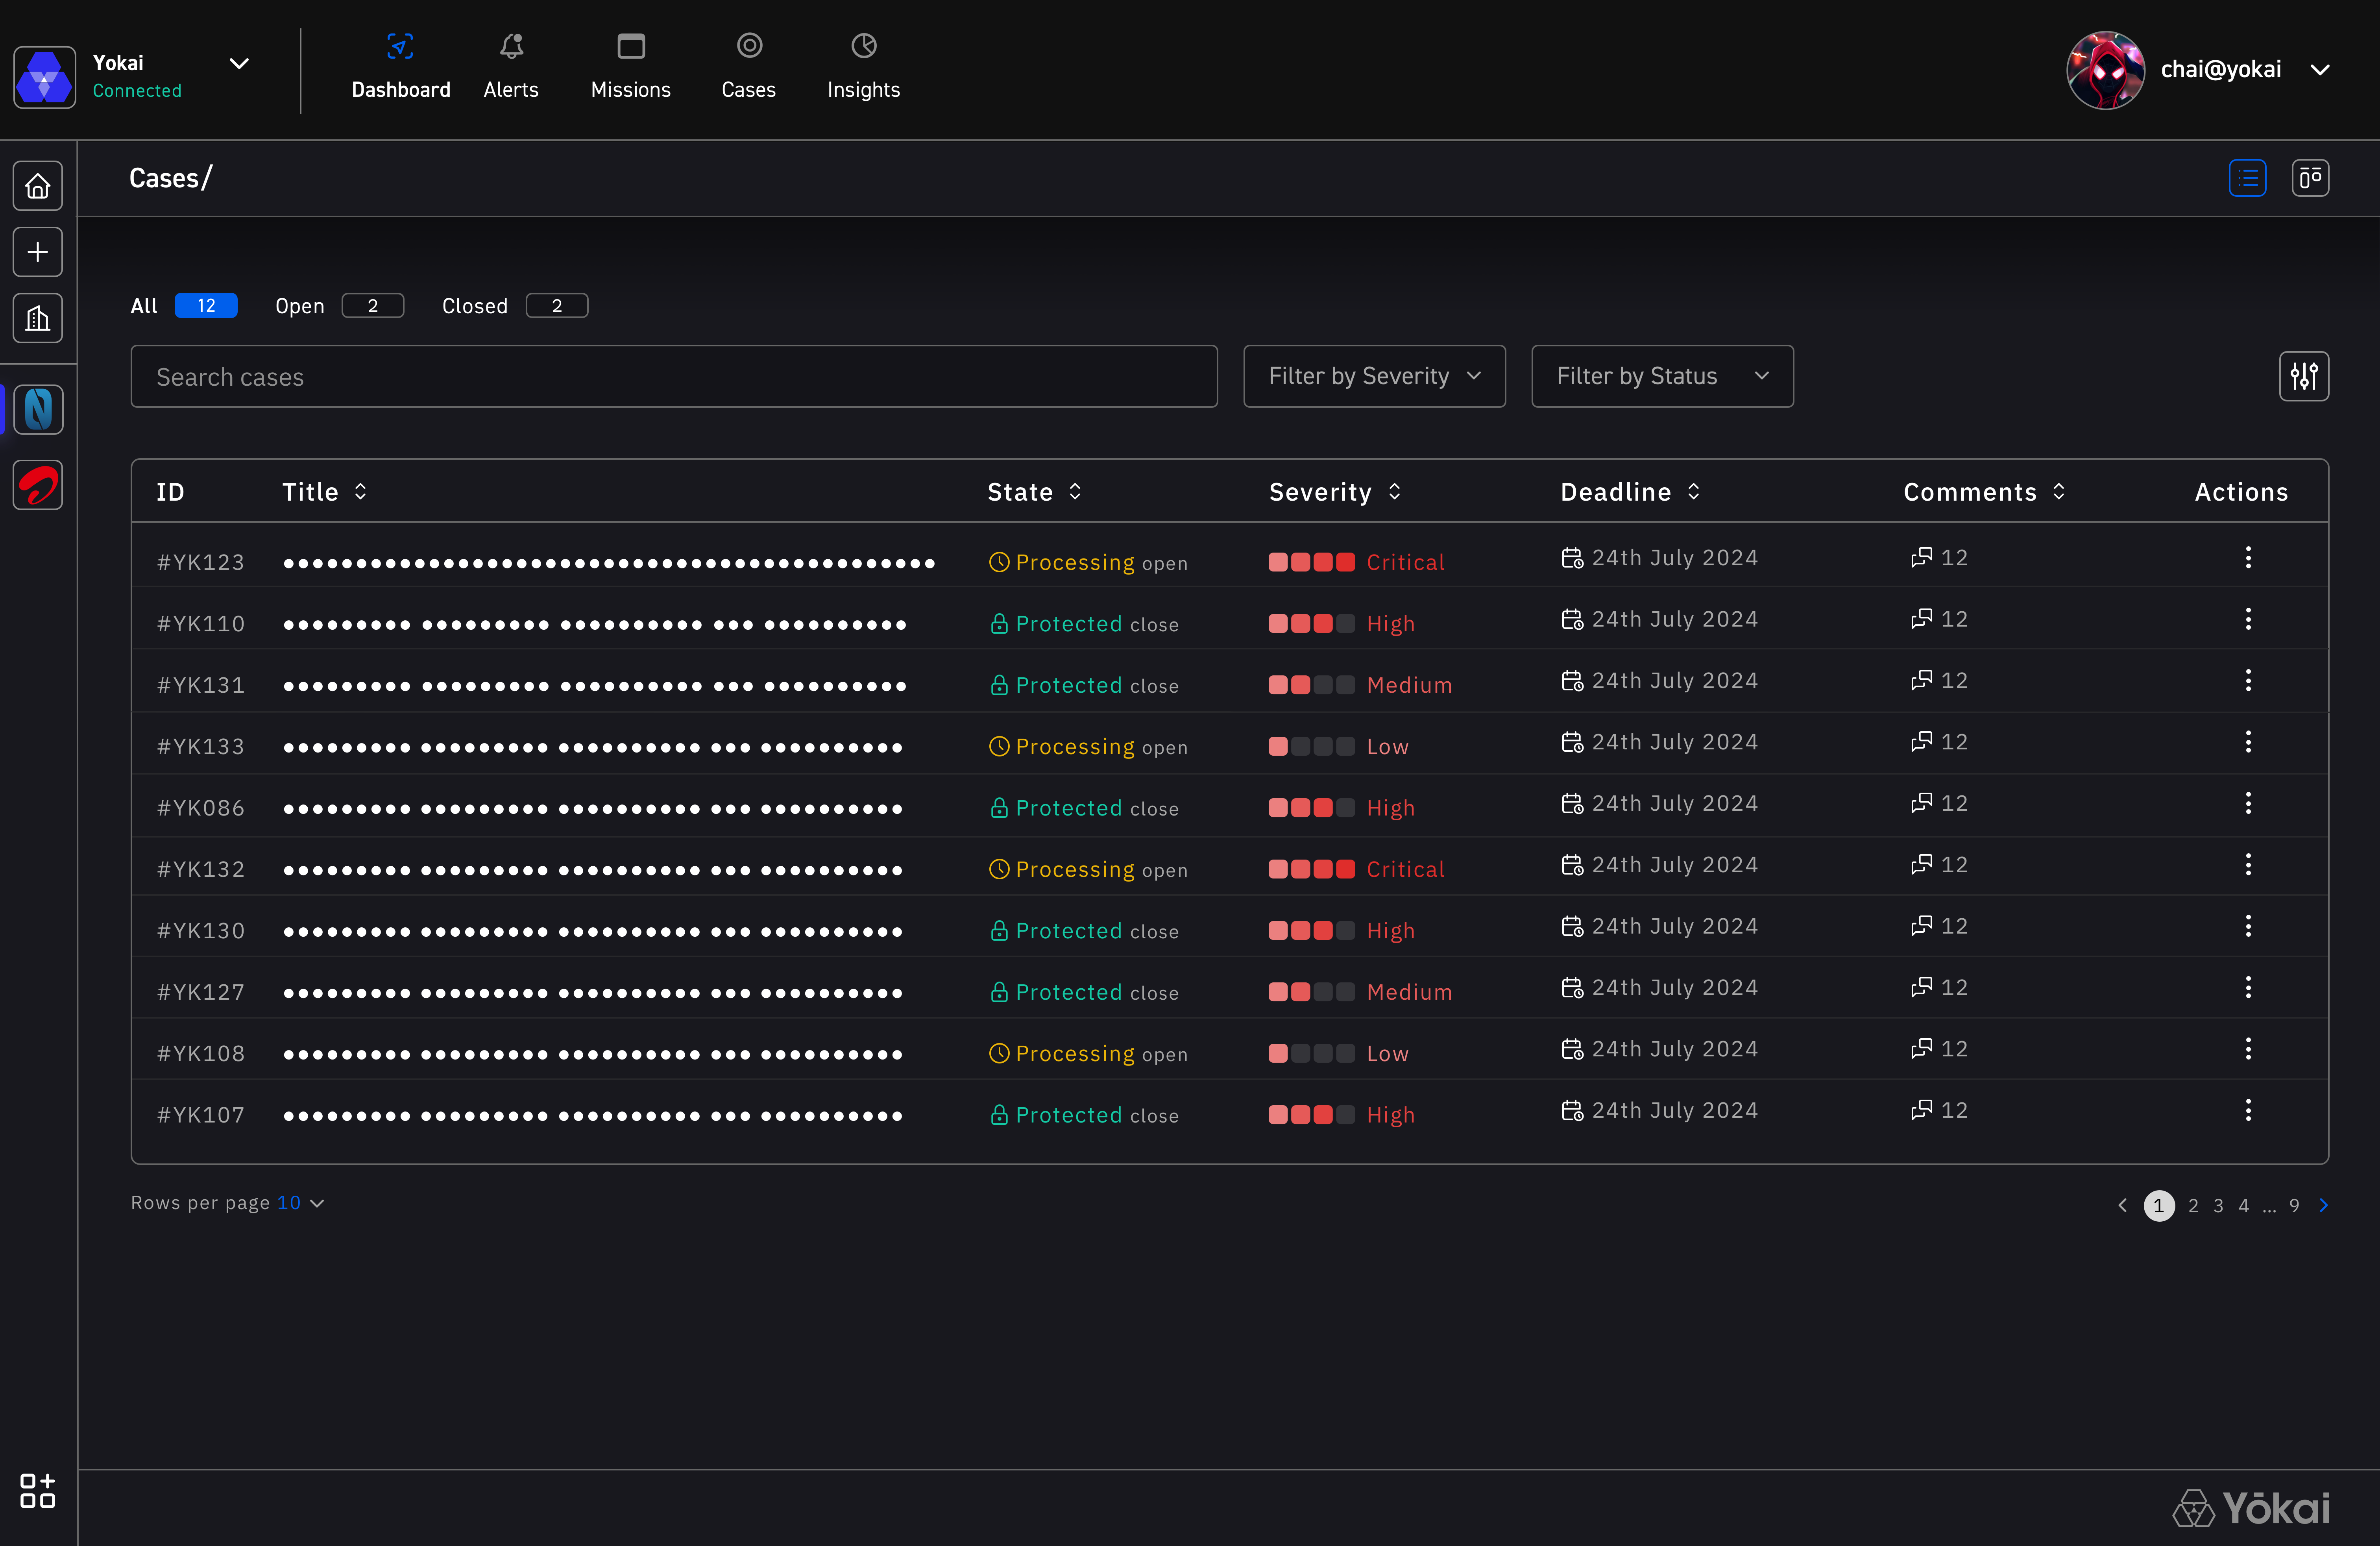Select current page 1 in pagination
Image resolution: width=2380 pixels, height=1546 pixels.
pos(2159,1206)
